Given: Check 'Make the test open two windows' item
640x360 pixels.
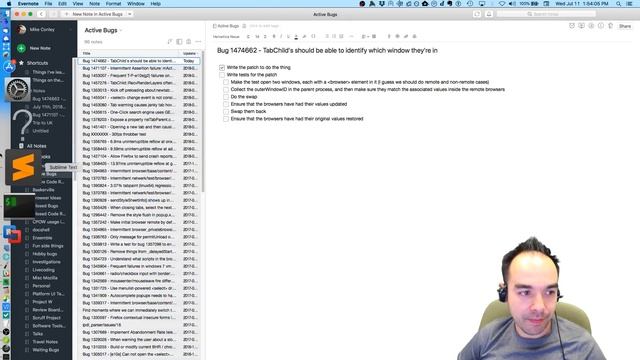Looking at the screenshot, I should click(226, 82).
